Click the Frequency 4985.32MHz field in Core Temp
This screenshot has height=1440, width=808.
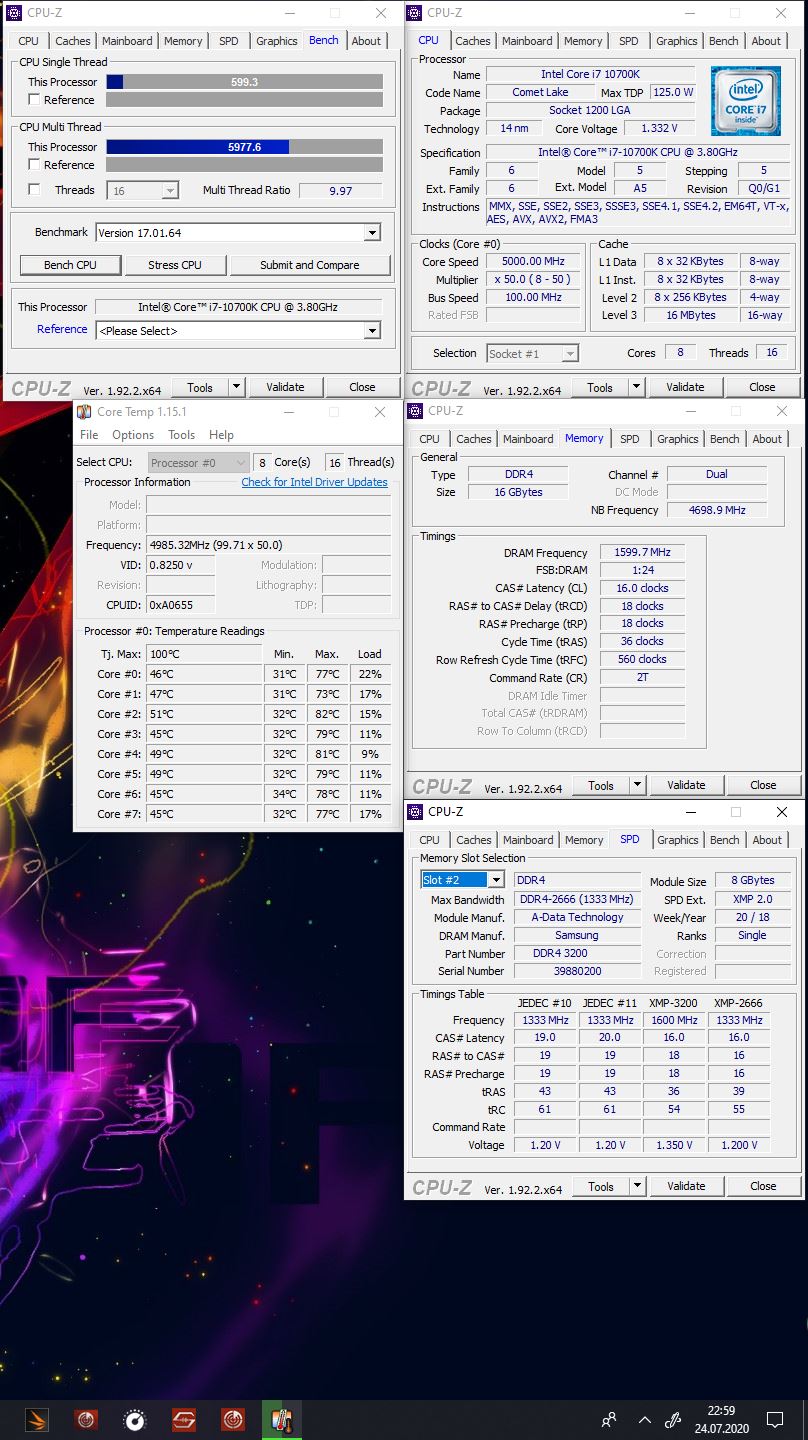coord(268,545)
